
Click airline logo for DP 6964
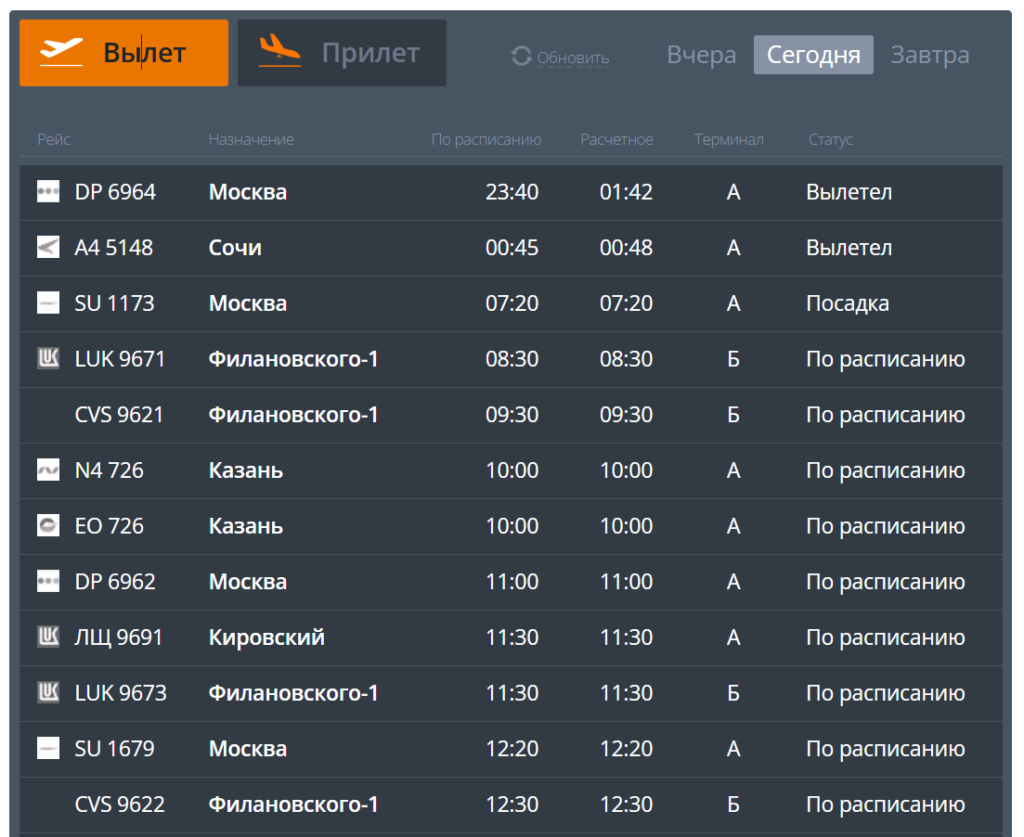tap(48, 192)
